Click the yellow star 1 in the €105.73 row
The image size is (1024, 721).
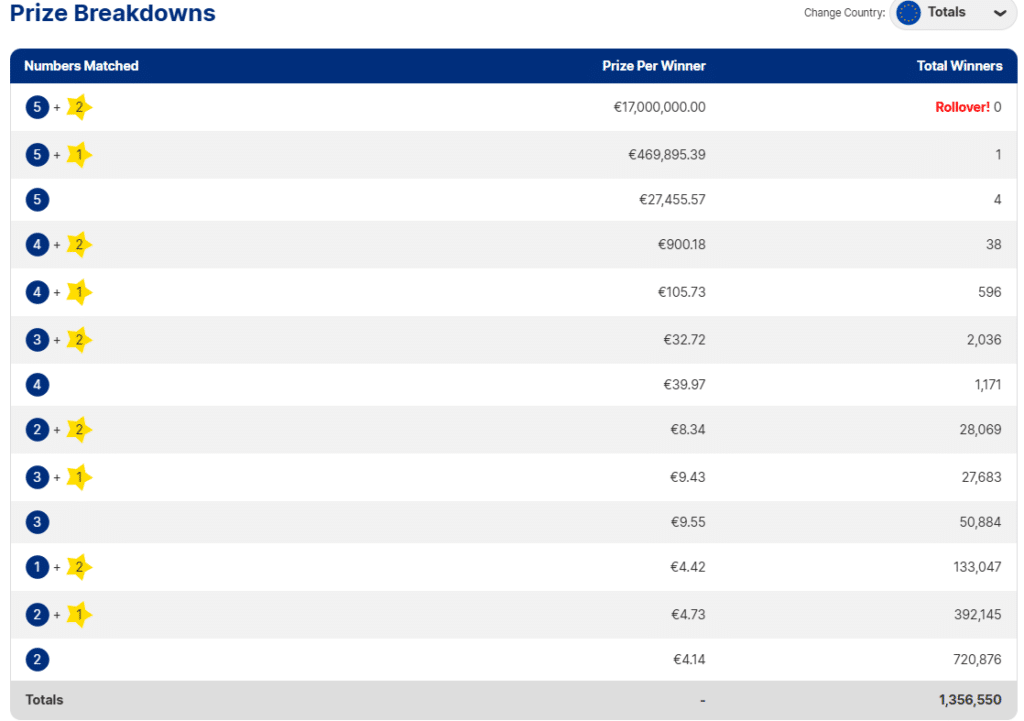click(x=79, y=293)
